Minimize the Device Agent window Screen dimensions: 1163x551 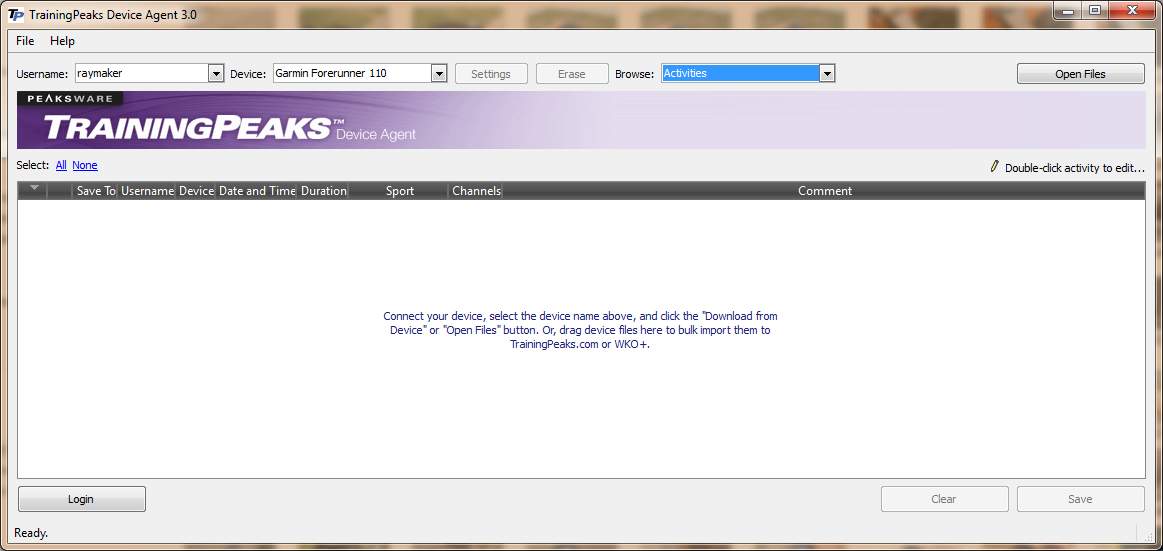1068,10
